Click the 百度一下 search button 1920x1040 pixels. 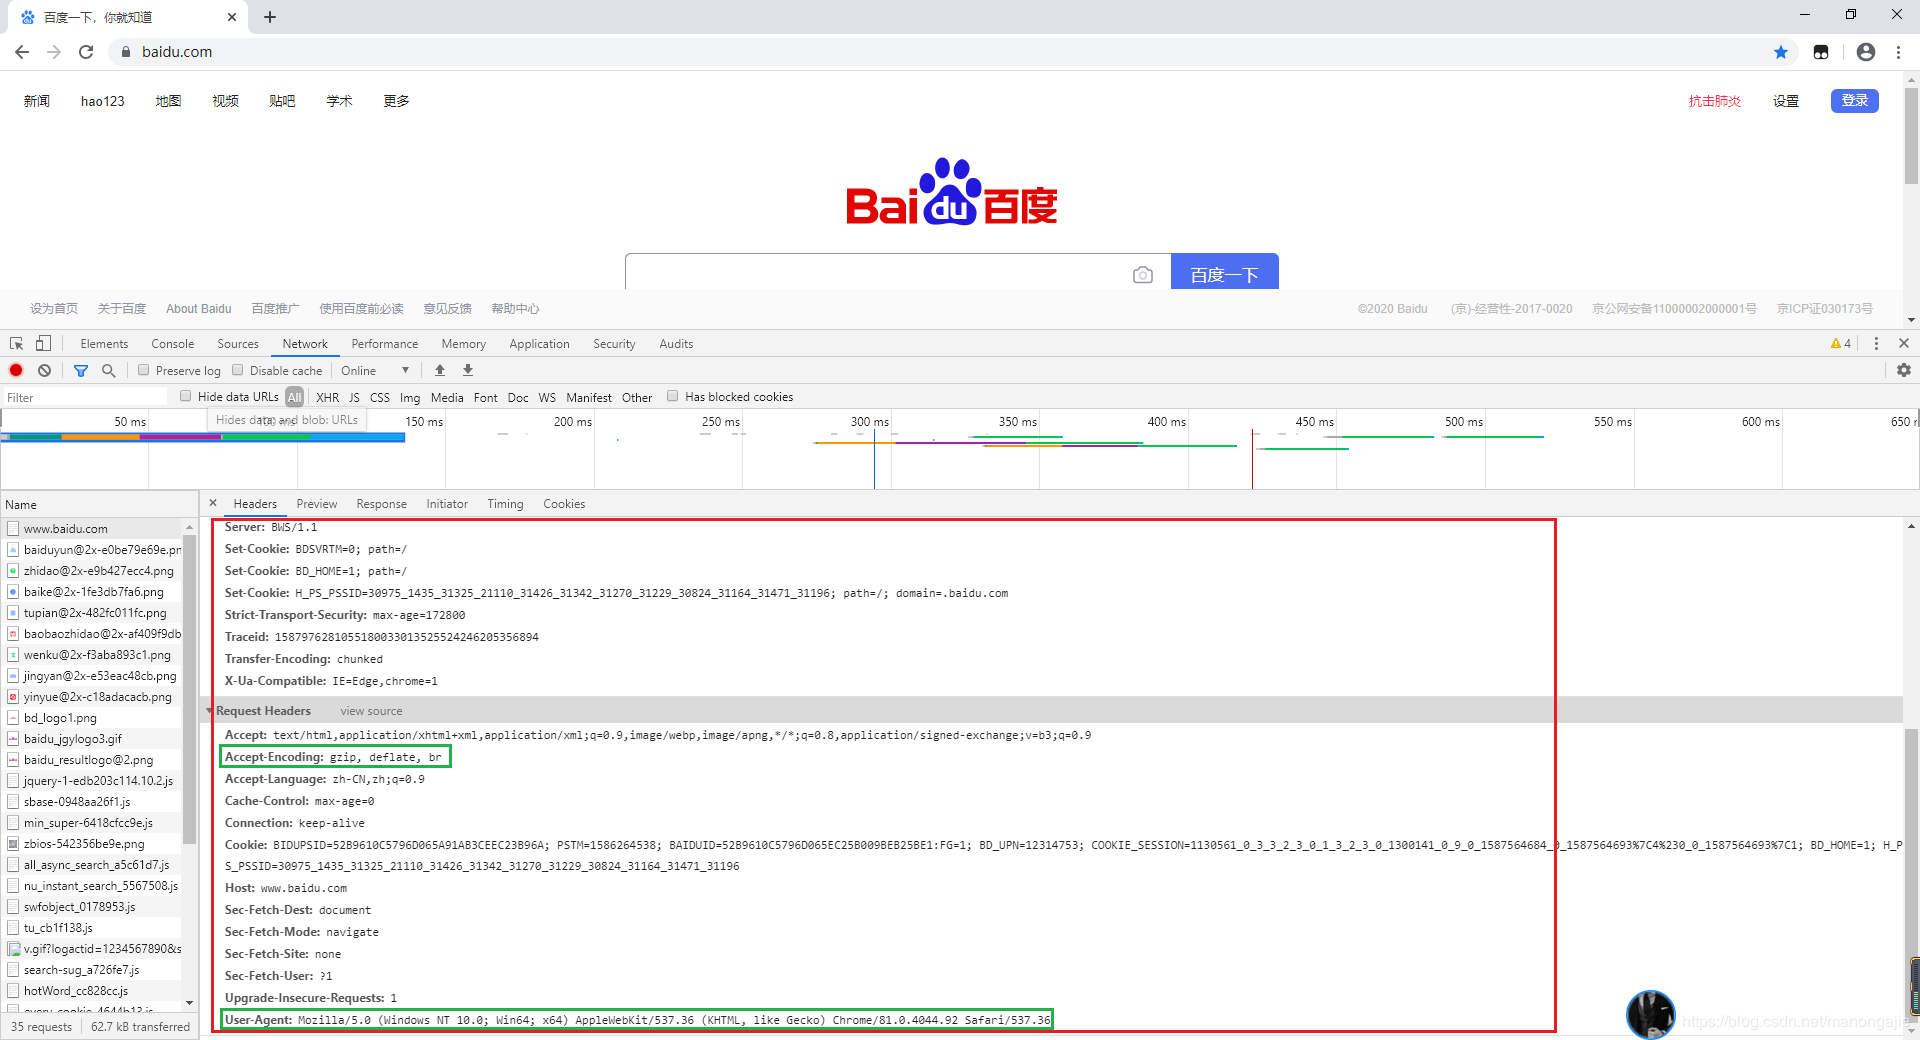click(x=1224, y=272)
